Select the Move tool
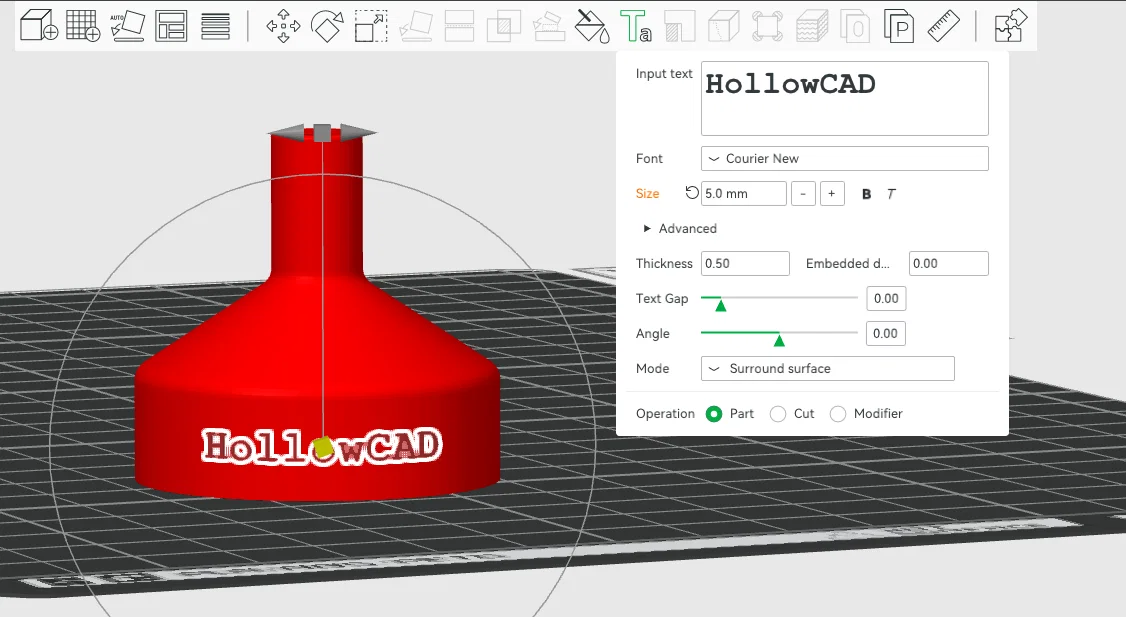The image size is (1126, 617). click(x=283, y=27)
